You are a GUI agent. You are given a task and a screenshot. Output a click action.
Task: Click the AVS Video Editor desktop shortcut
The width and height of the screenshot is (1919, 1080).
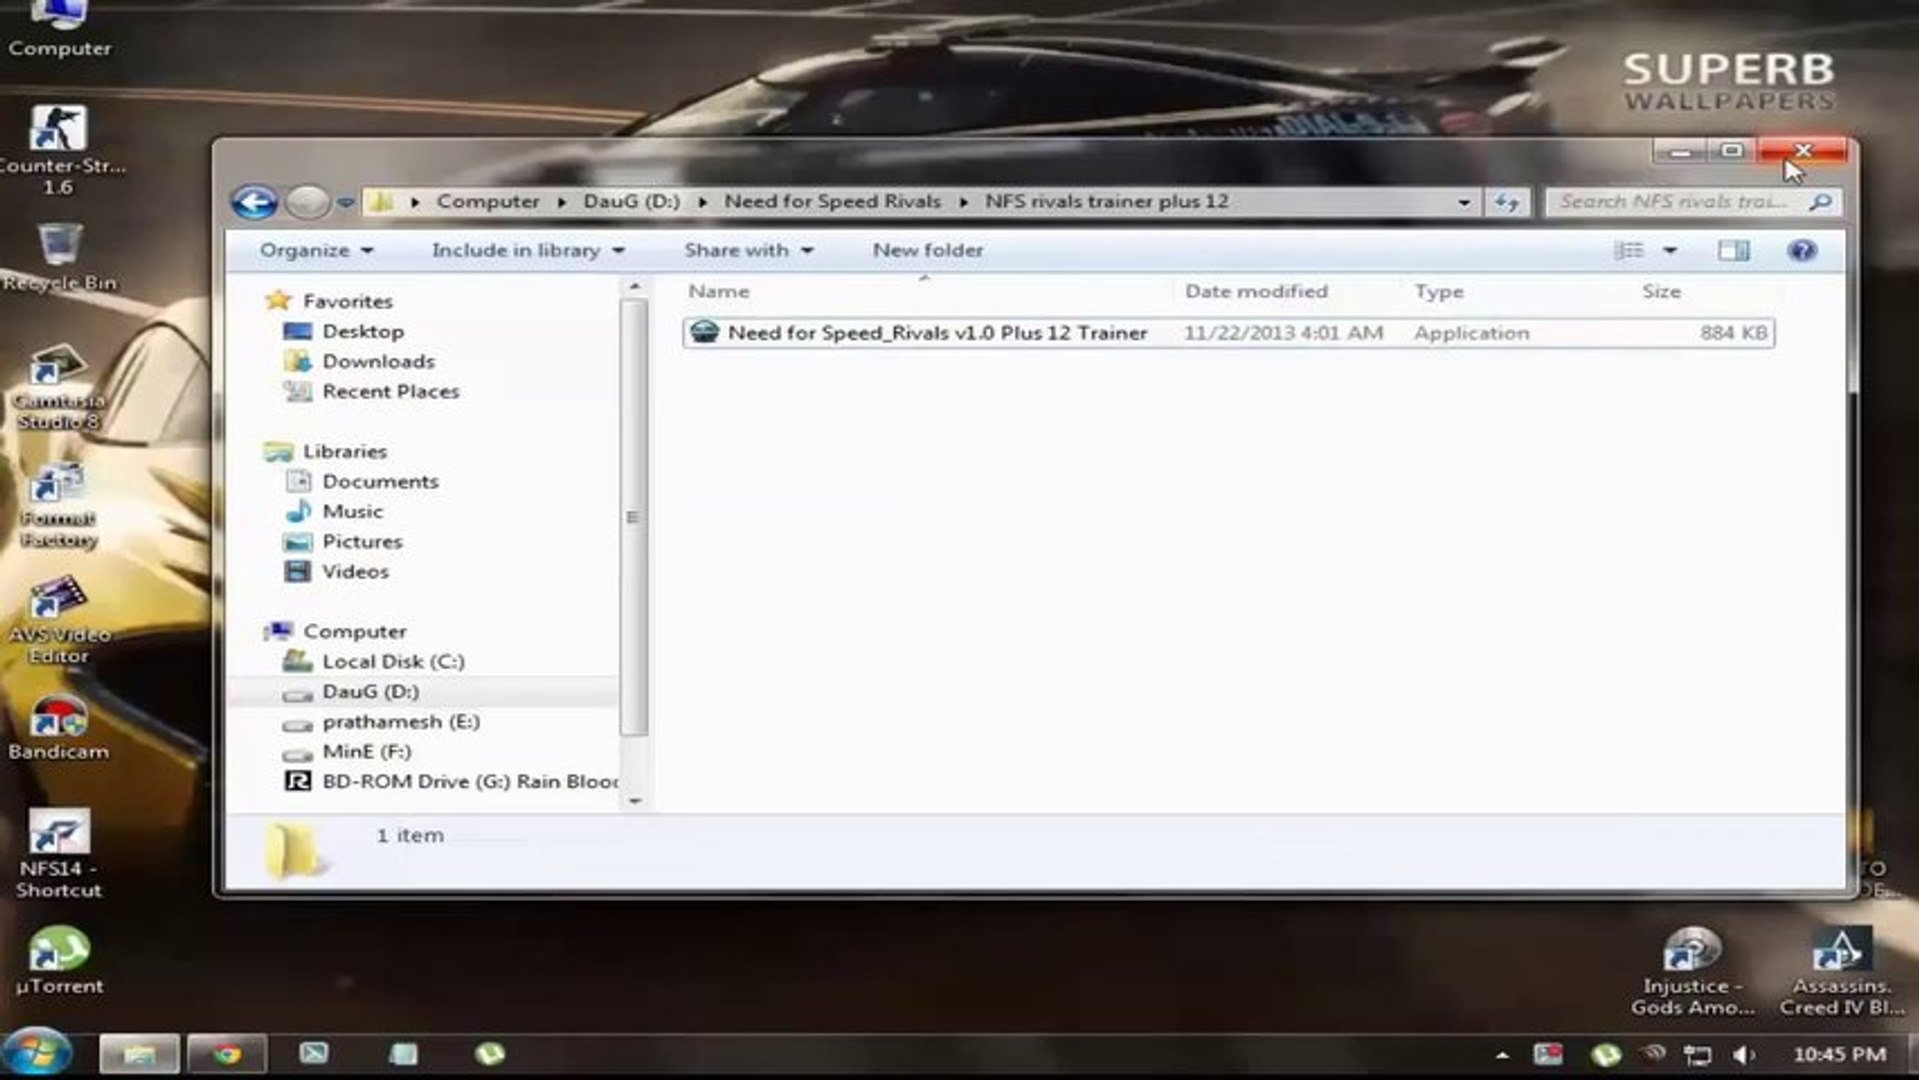pos(58,620)
